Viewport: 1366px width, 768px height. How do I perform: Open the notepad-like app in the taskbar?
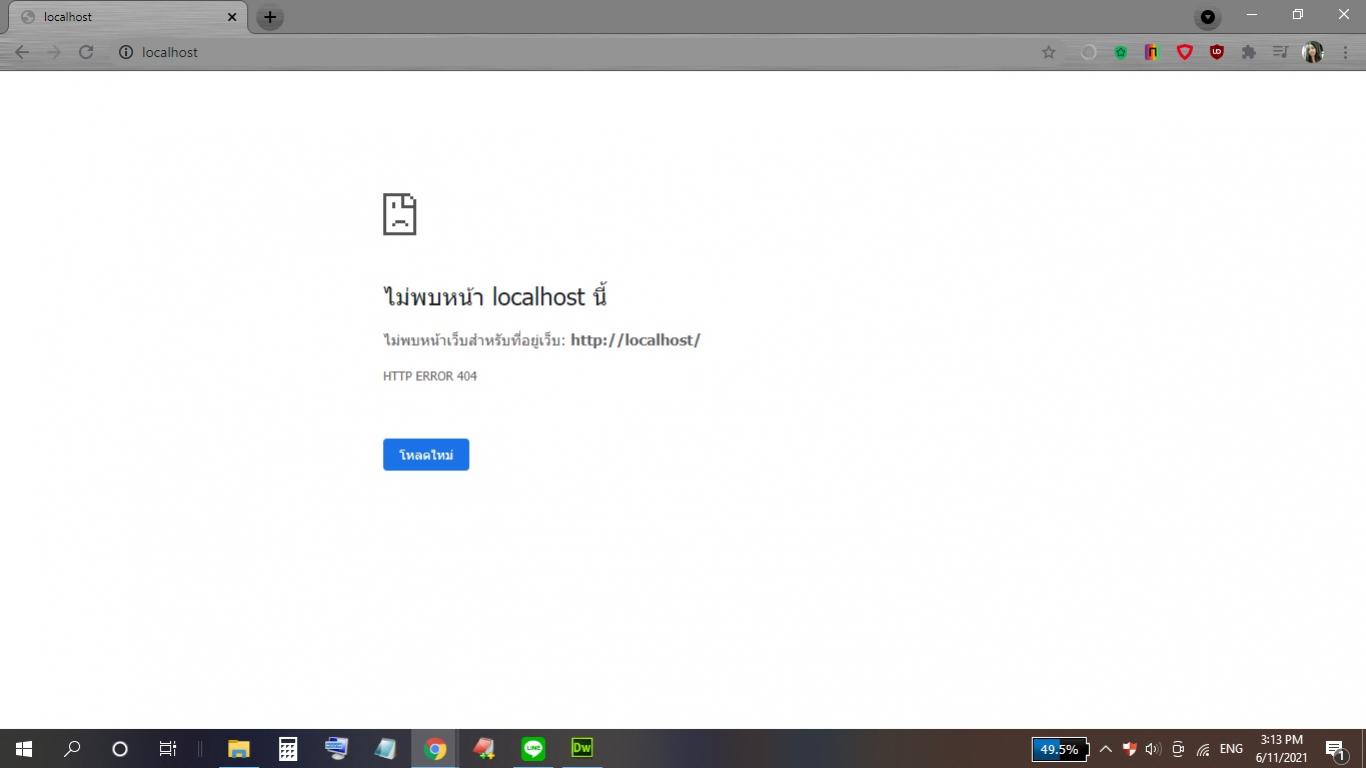click(x=385, y=748)
